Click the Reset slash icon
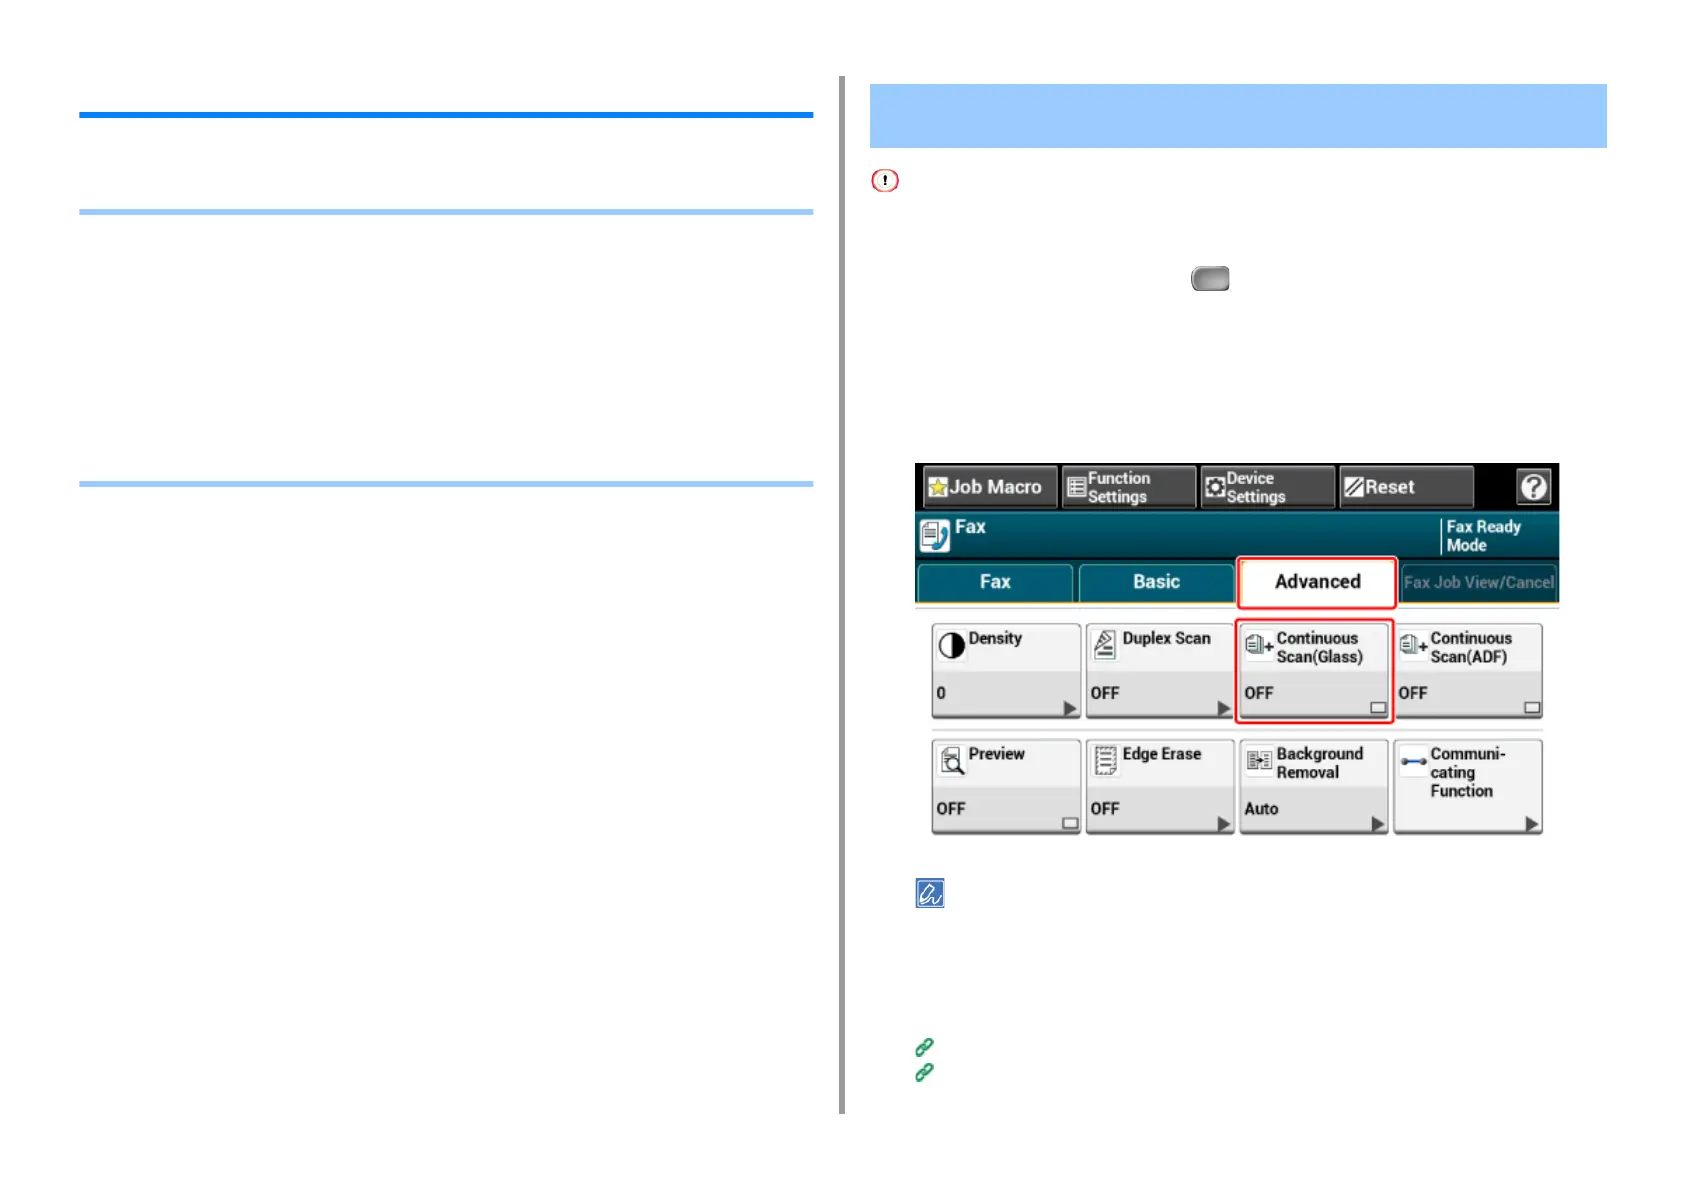The width and height of the screenshot is (1684, 1190). point(1354,487)
